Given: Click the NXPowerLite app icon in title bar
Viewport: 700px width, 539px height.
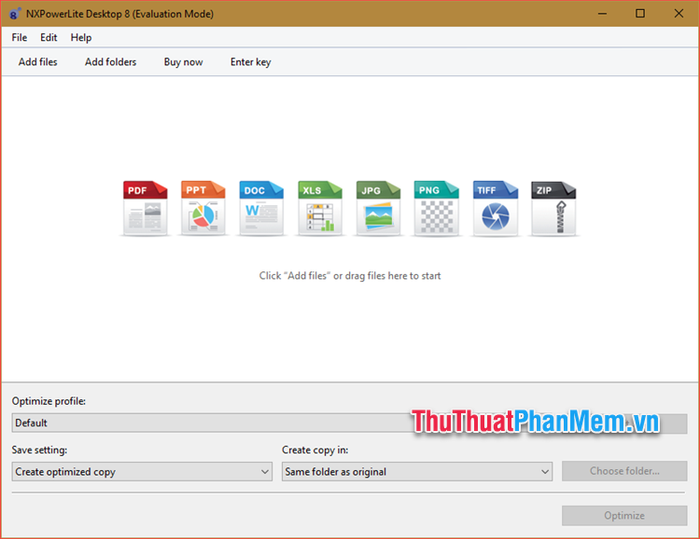Looking at the screenshot, I should pyautogui.click(x=16, y=13).
